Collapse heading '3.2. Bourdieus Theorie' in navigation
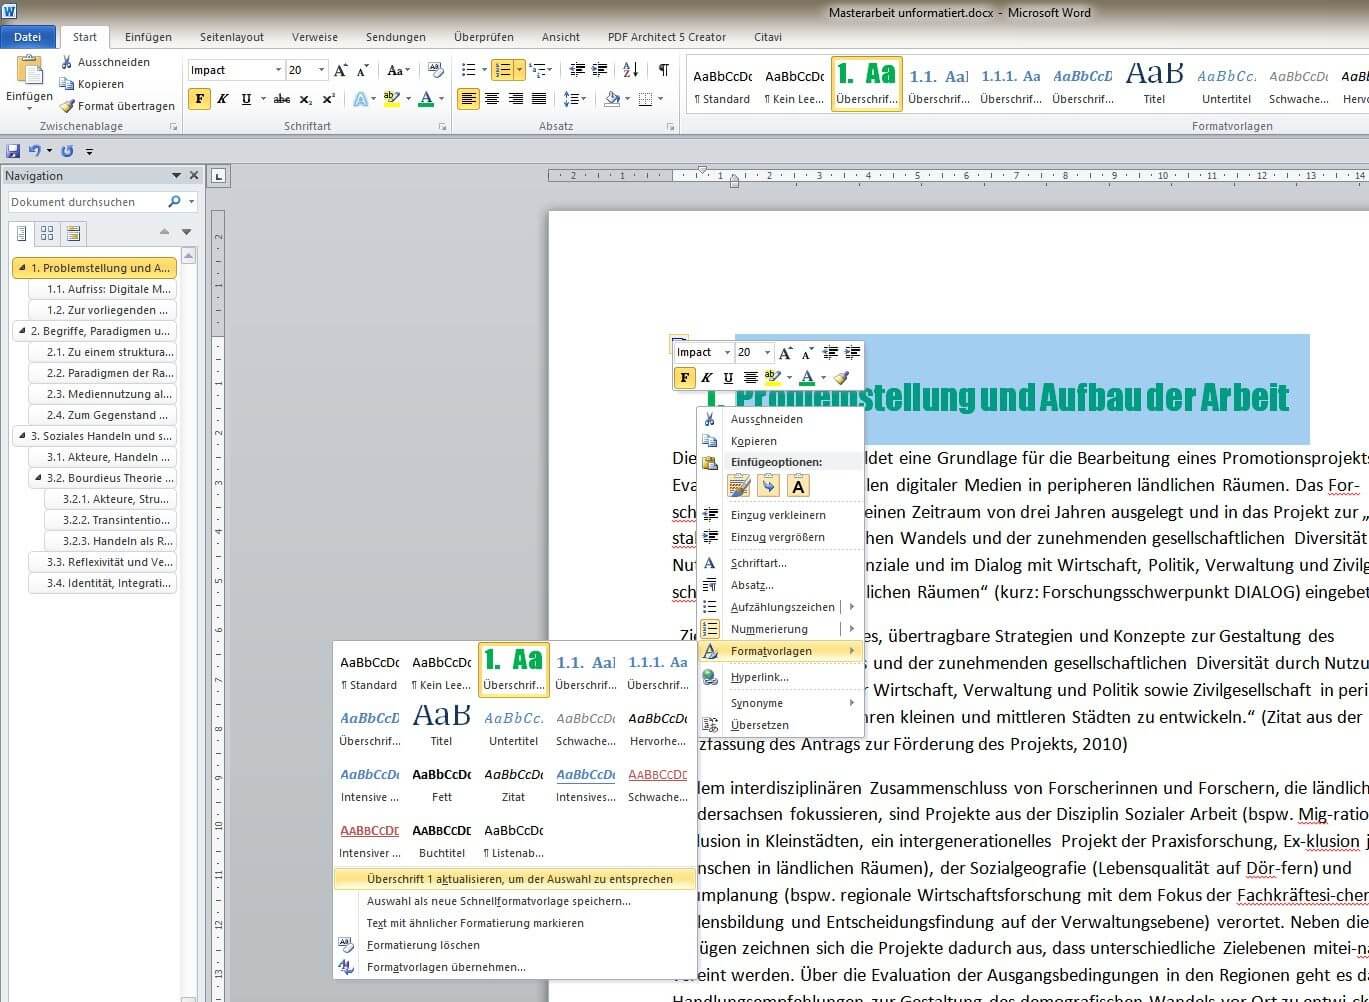The width and height of the screenshot is (1369, 1002). click(x=38, y=478)
